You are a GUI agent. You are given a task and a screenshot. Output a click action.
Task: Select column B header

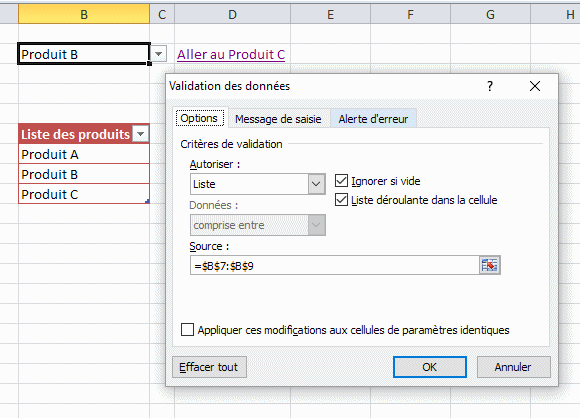tap(84, 14)
